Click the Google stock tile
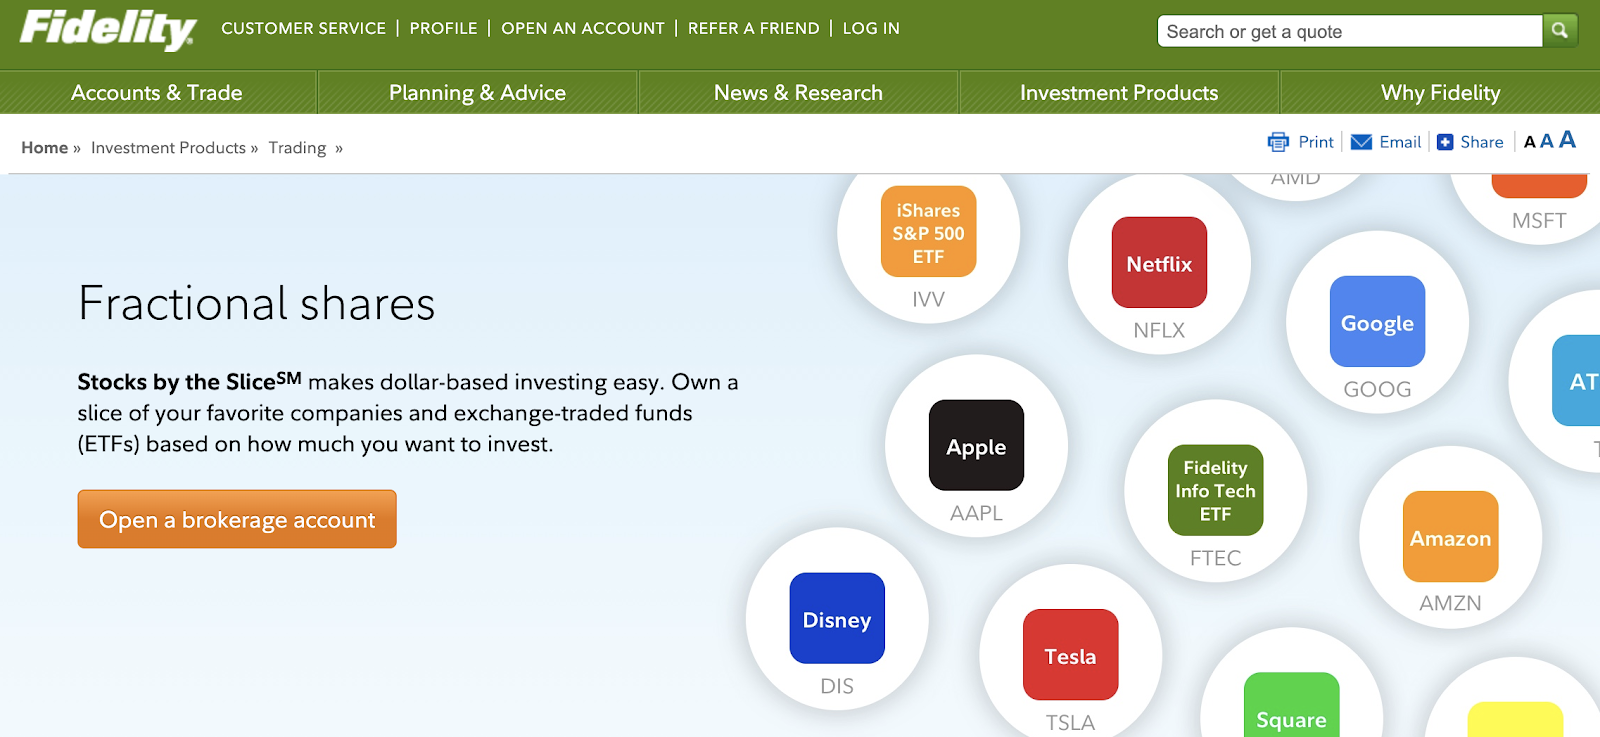The image size is (1600, 737). (x=1377, y=322)
